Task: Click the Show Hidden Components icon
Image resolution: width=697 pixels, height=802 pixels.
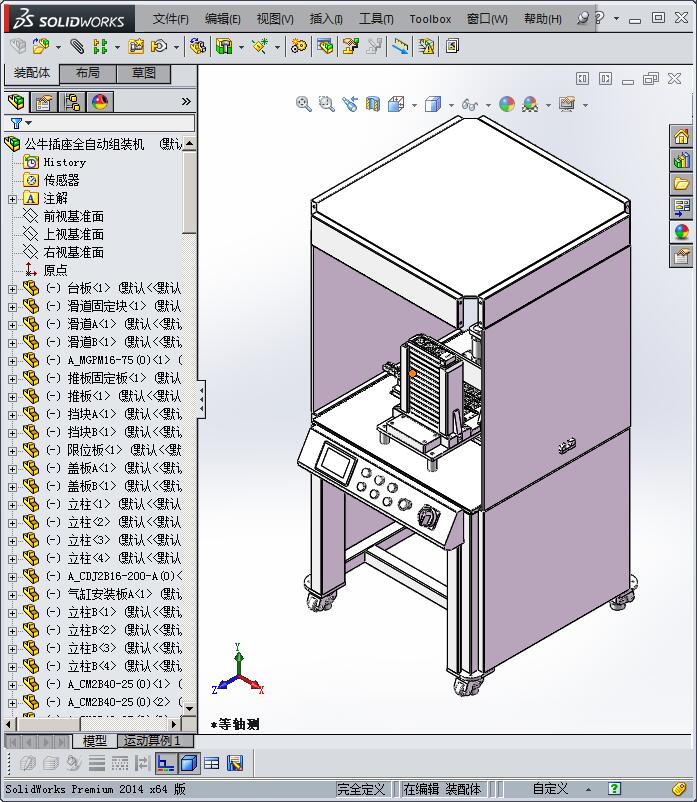Action: click(197, 47)
